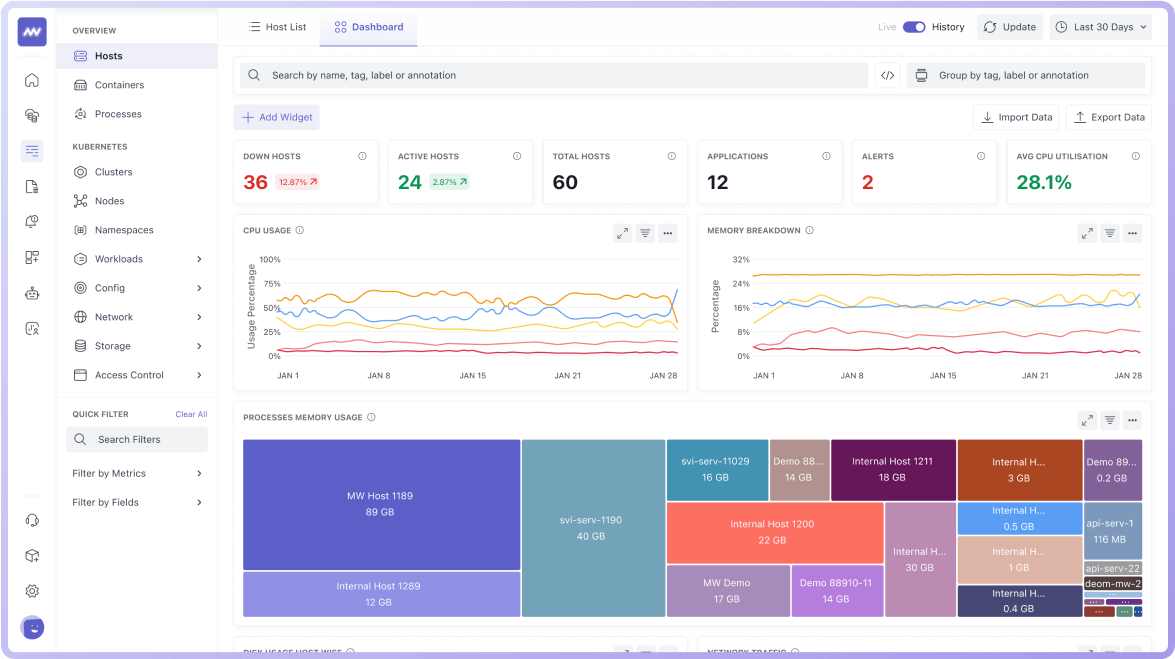Click the Add Widget button
This screenshot has width=1175, height=659.
pos(276,117)
